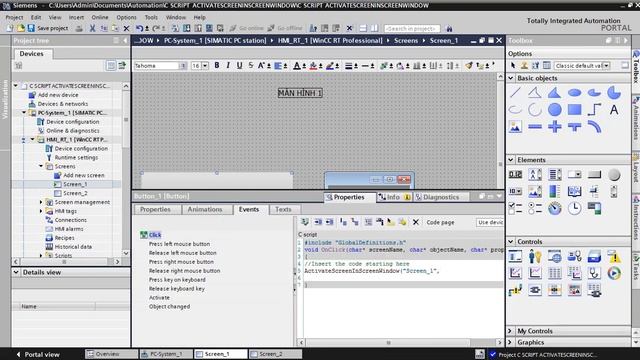
Task: Select the Media player control
Action: tap(614, 273)
